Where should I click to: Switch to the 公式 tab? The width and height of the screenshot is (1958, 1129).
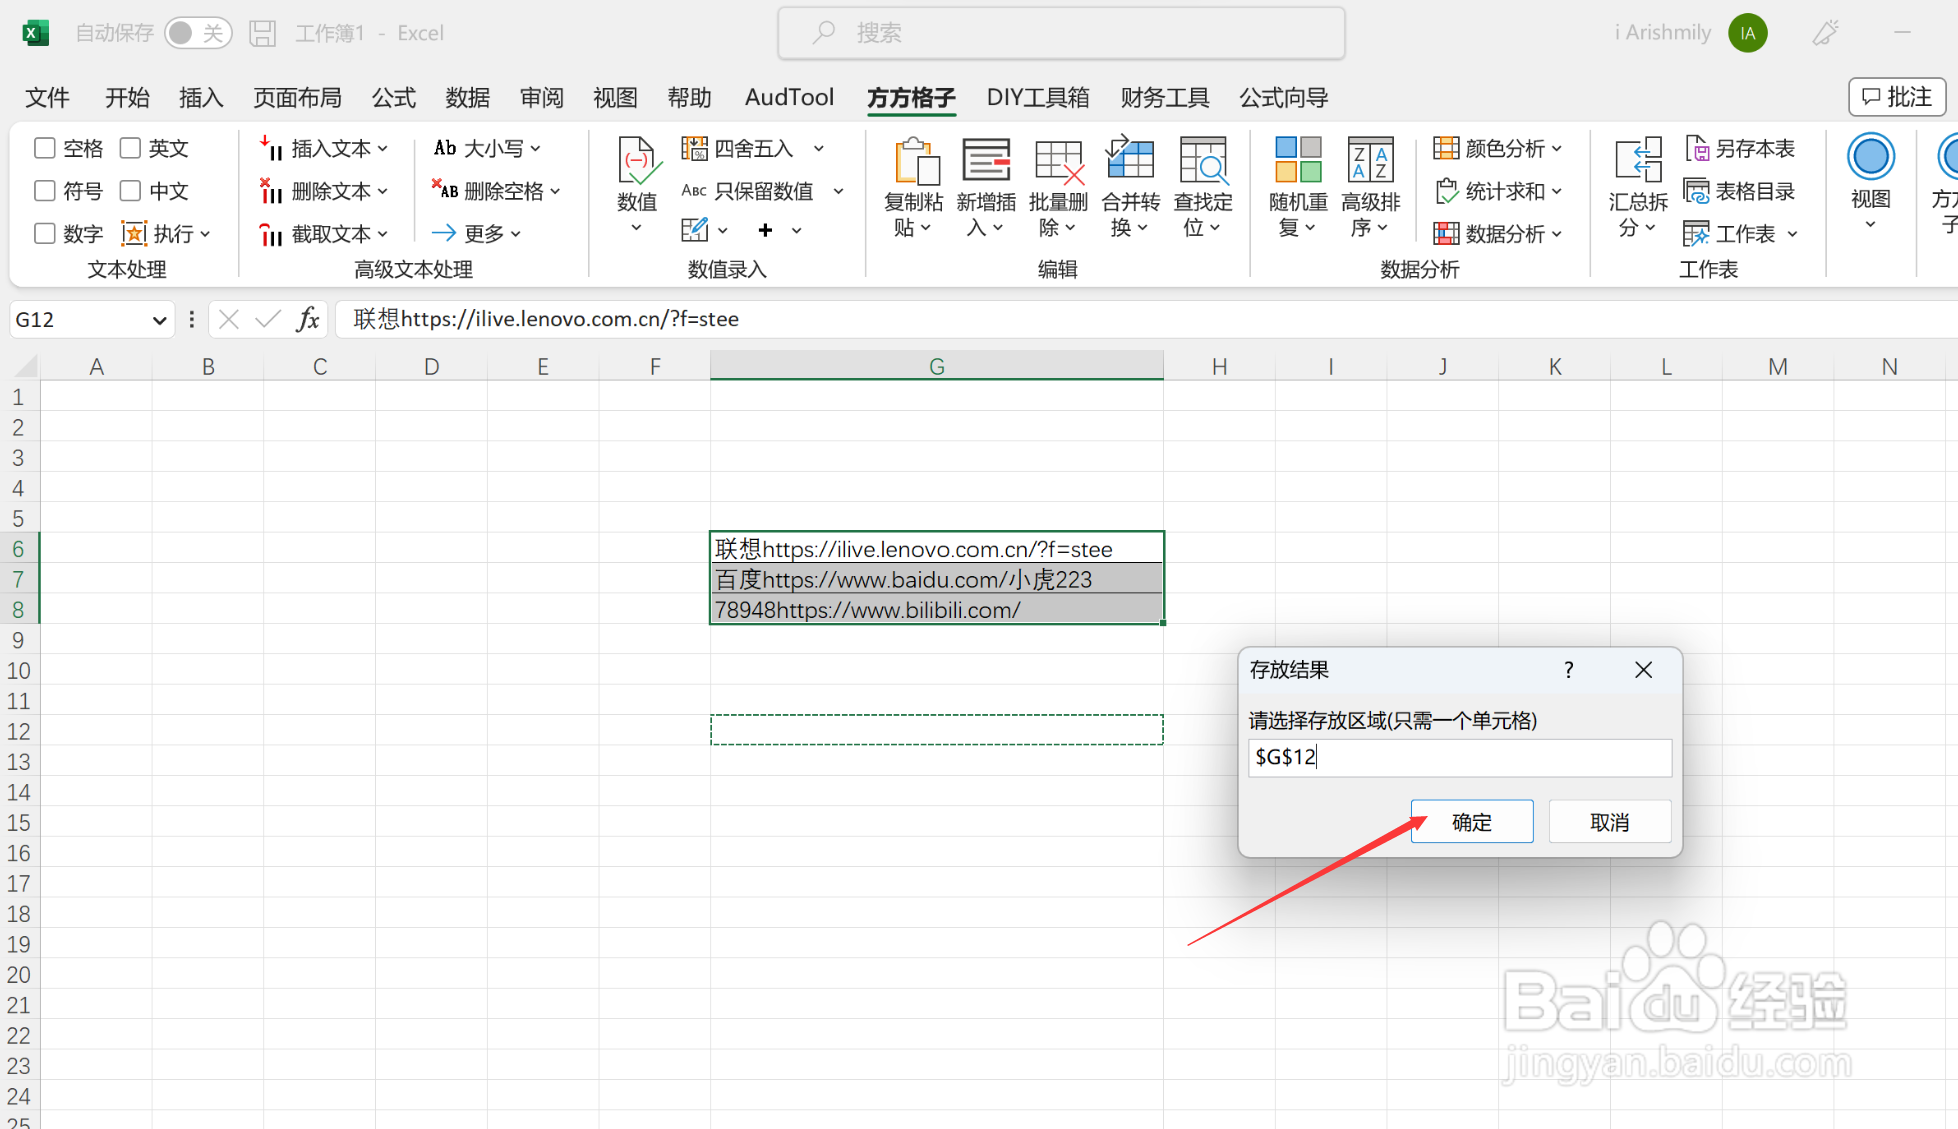pyautogui.click(x=394, y=97)
